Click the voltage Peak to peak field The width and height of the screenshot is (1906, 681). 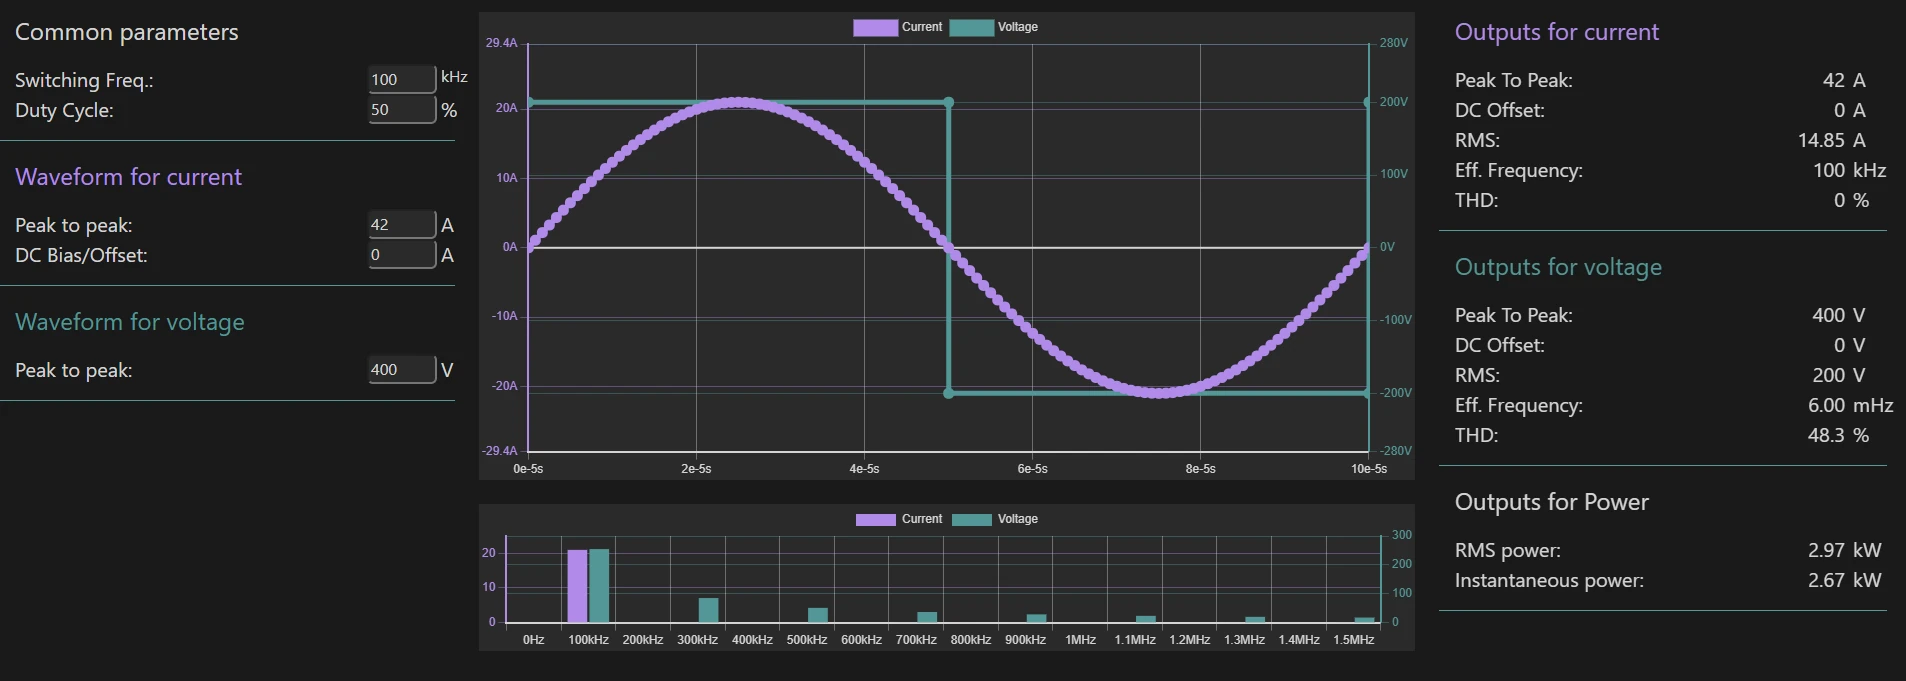click(x=401, y=370)
